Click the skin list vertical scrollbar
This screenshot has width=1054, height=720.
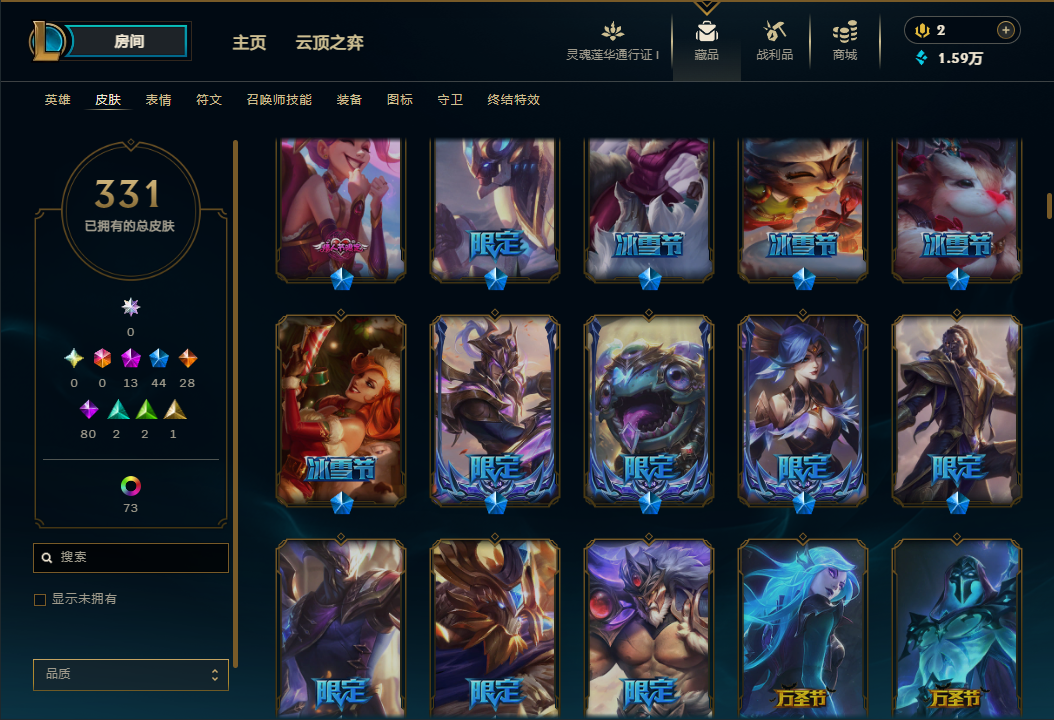tap(1049, 206)
